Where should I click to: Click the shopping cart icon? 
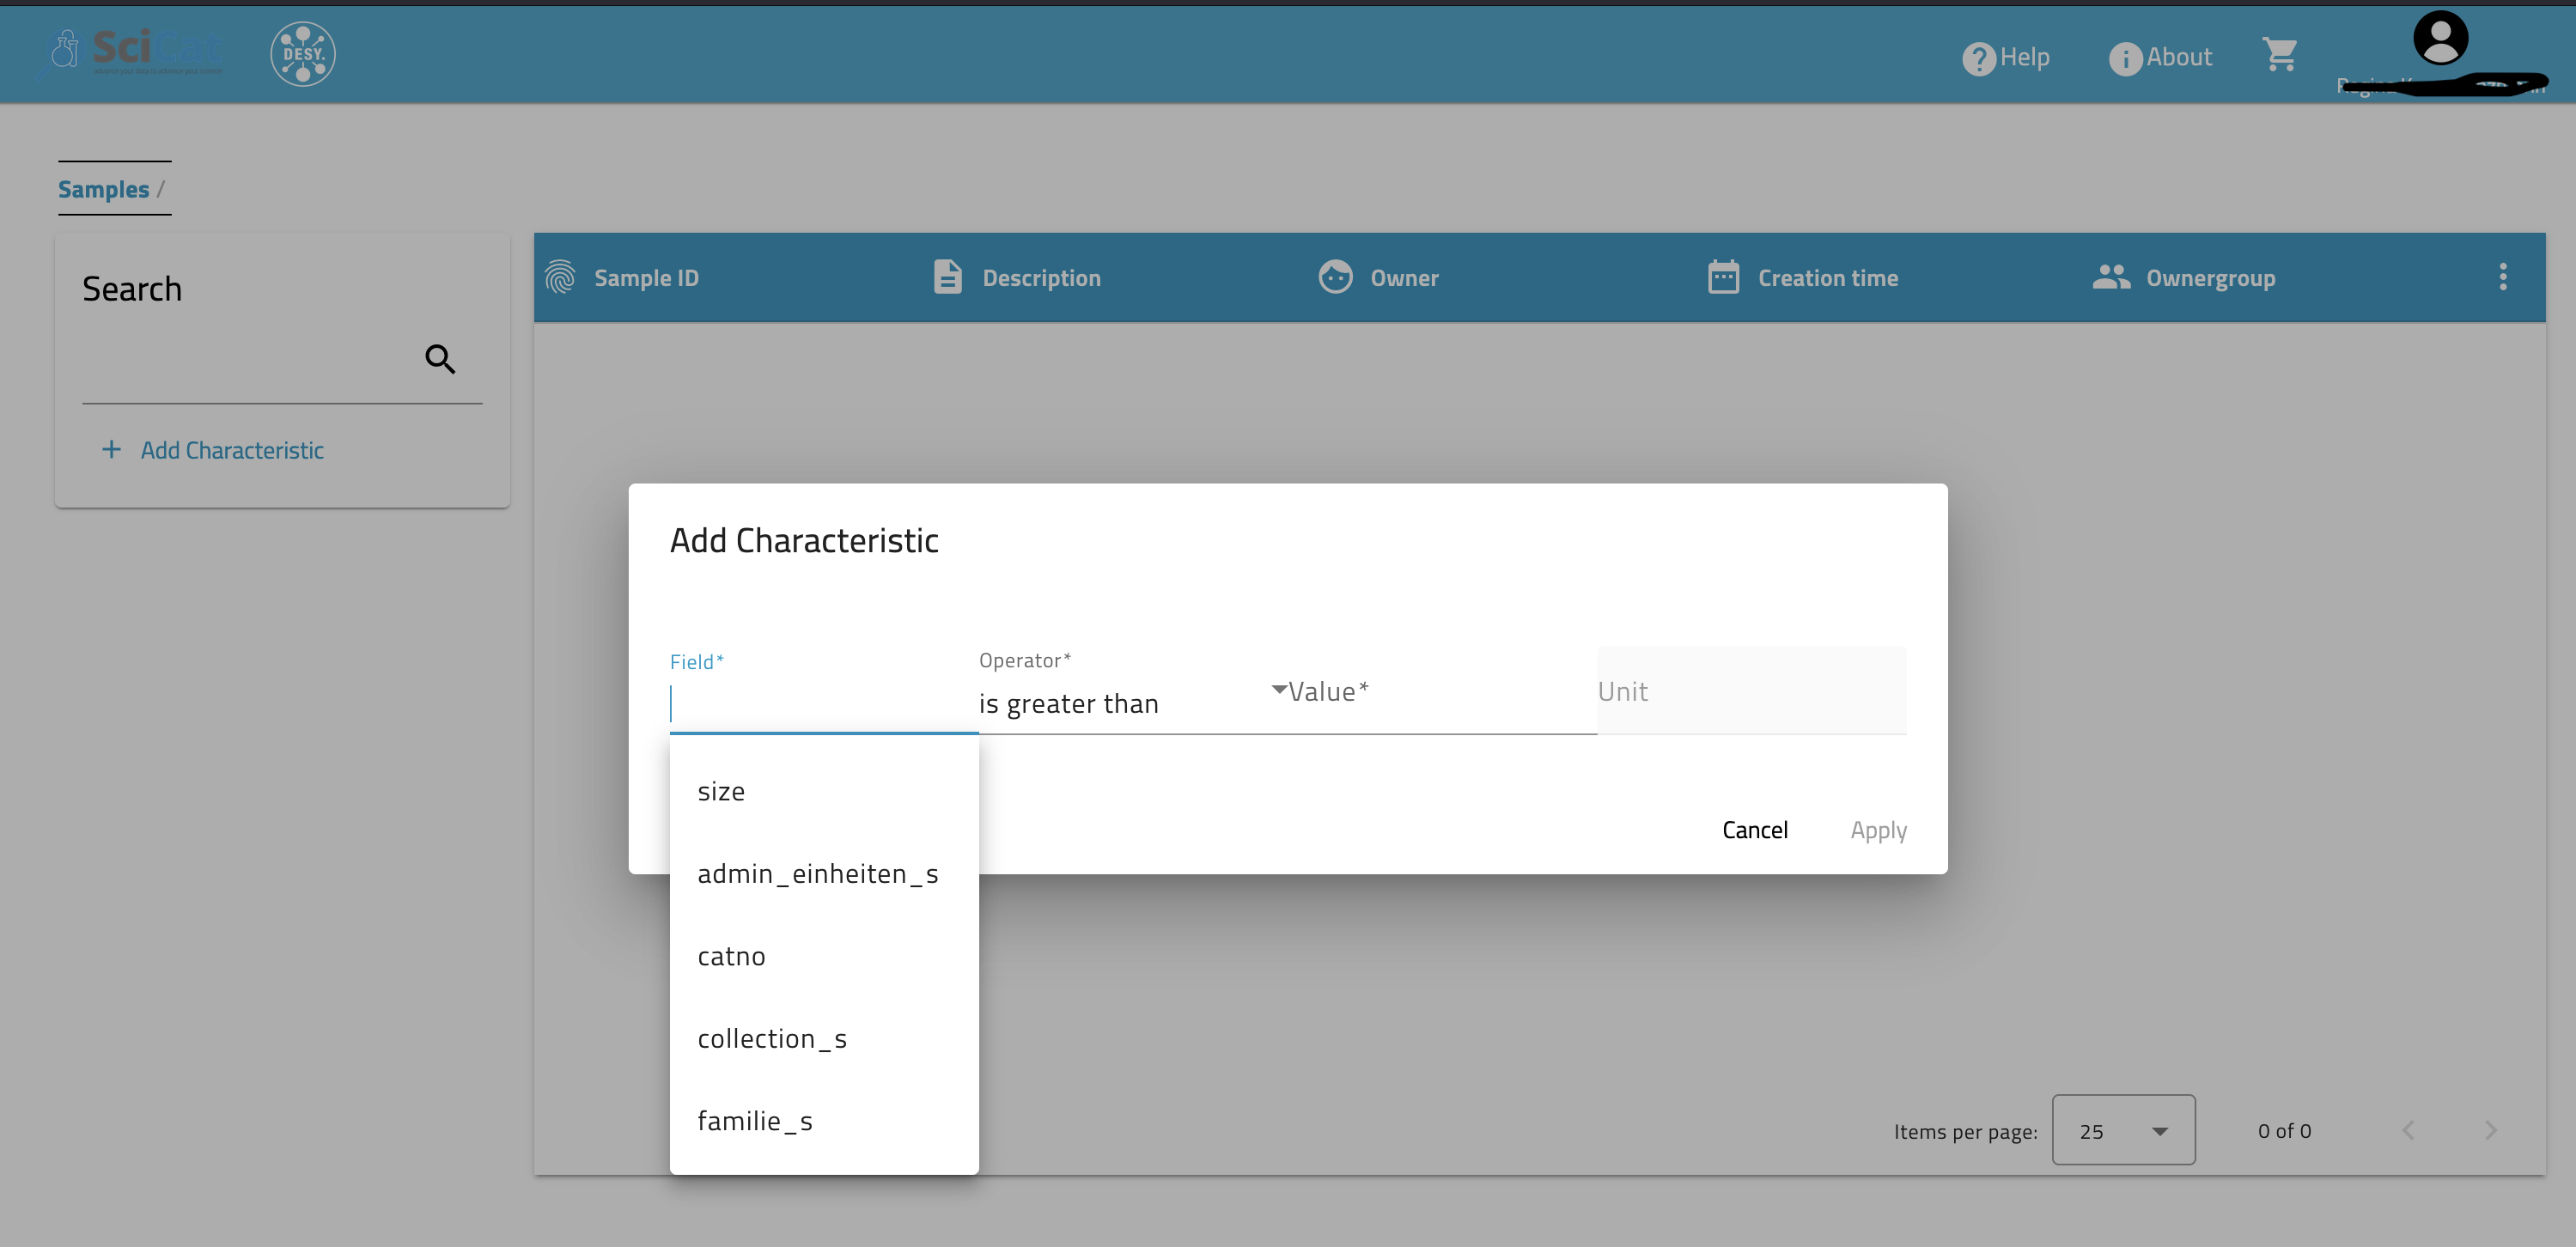[x=2279, y=55]
